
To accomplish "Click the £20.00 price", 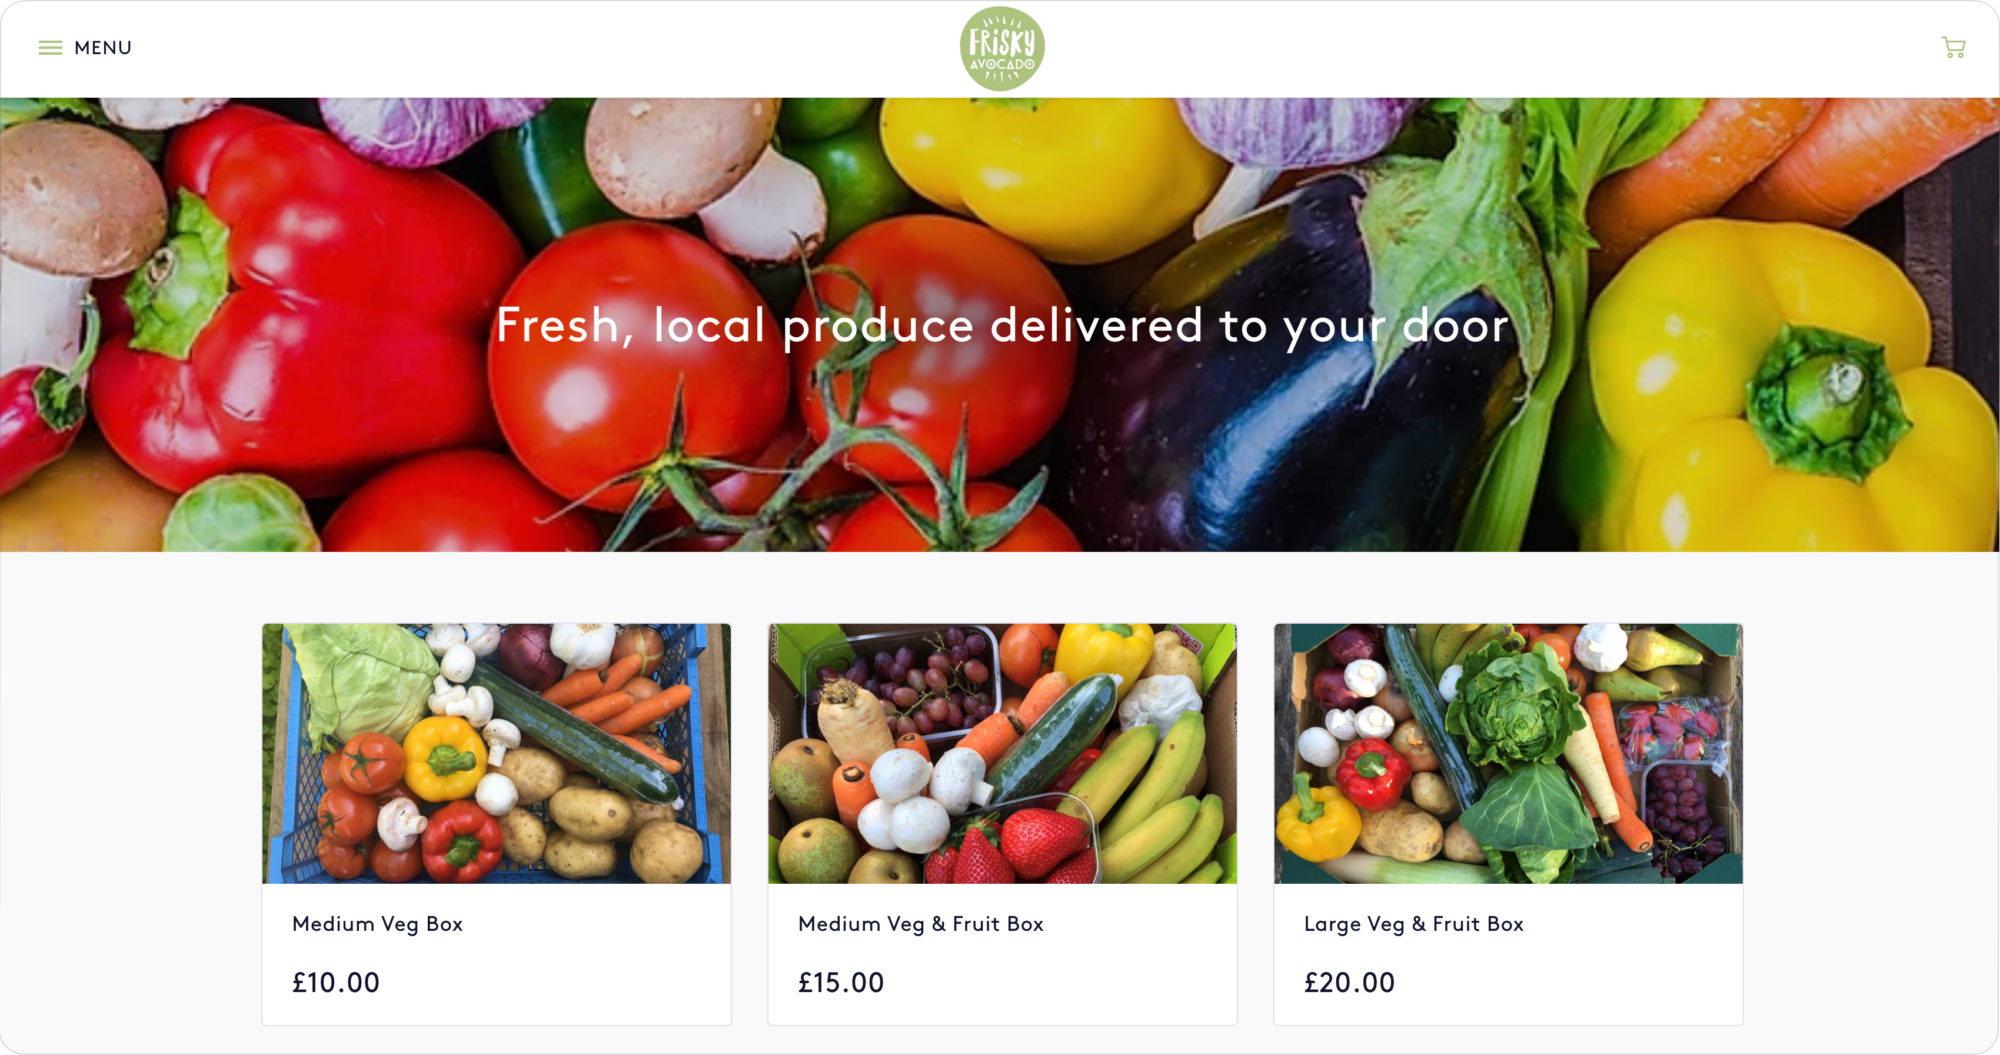I will [x=1349, y=983].
